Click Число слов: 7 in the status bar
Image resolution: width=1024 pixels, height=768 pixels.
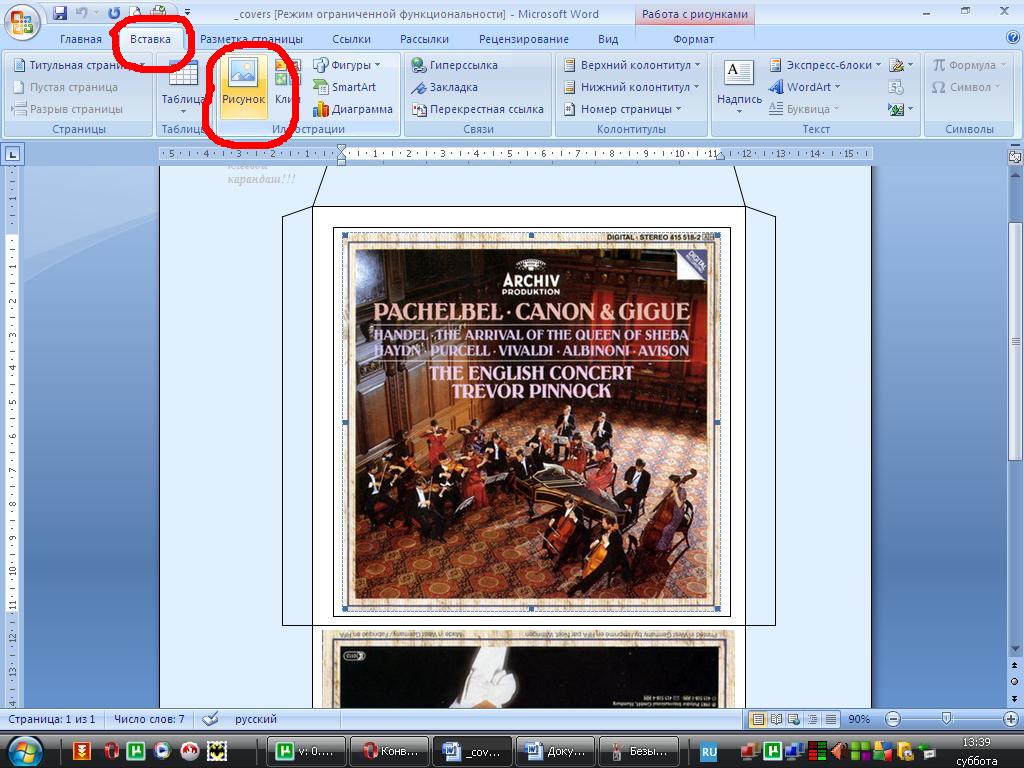click(149, 719)
